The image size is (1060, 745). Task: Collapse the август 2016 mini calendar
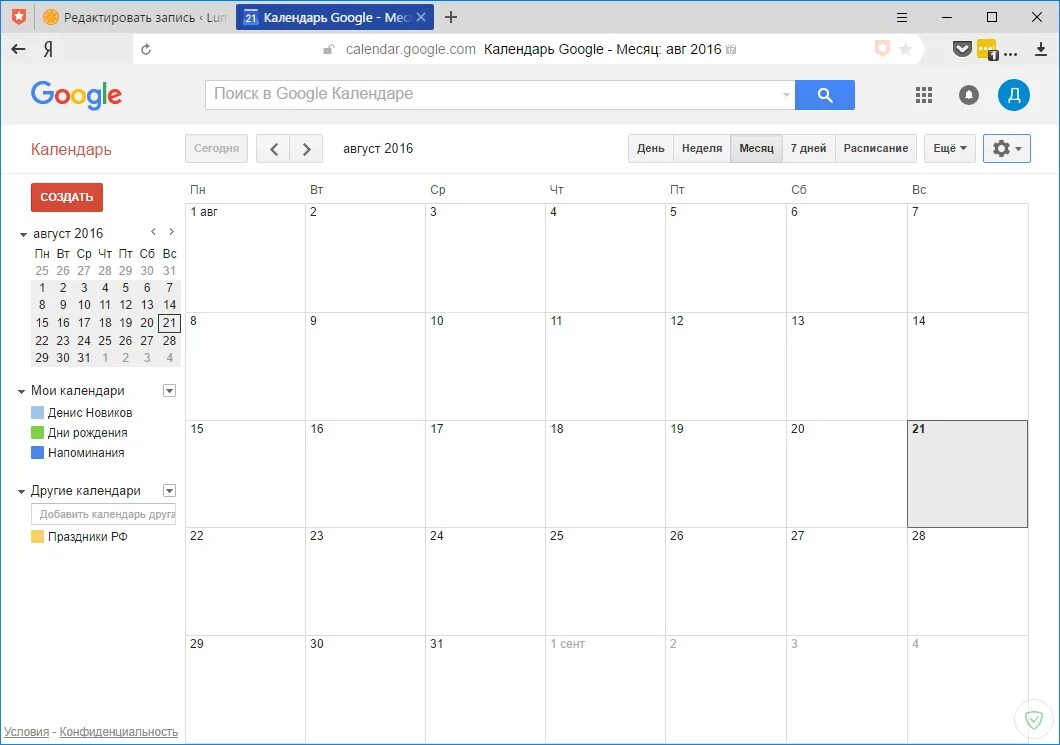23,235
